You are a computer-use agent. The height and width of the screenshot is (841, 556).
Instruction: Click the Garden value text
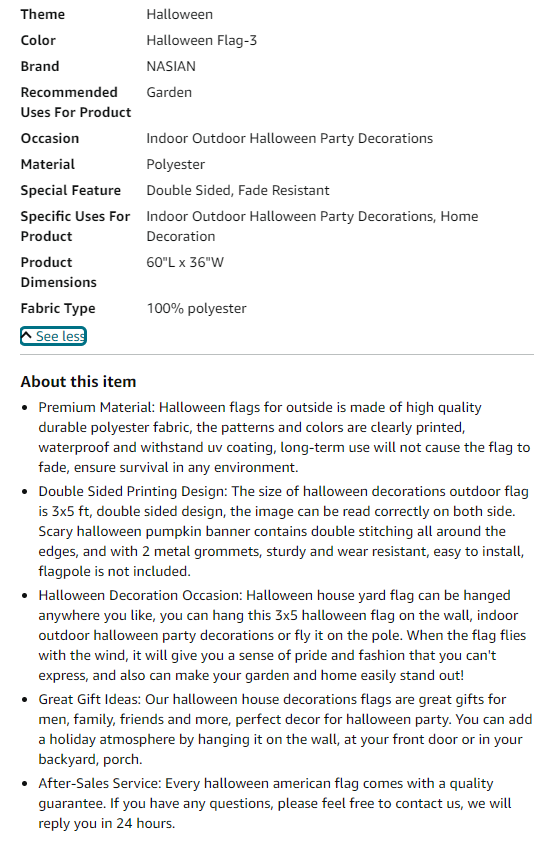point(169,92)
